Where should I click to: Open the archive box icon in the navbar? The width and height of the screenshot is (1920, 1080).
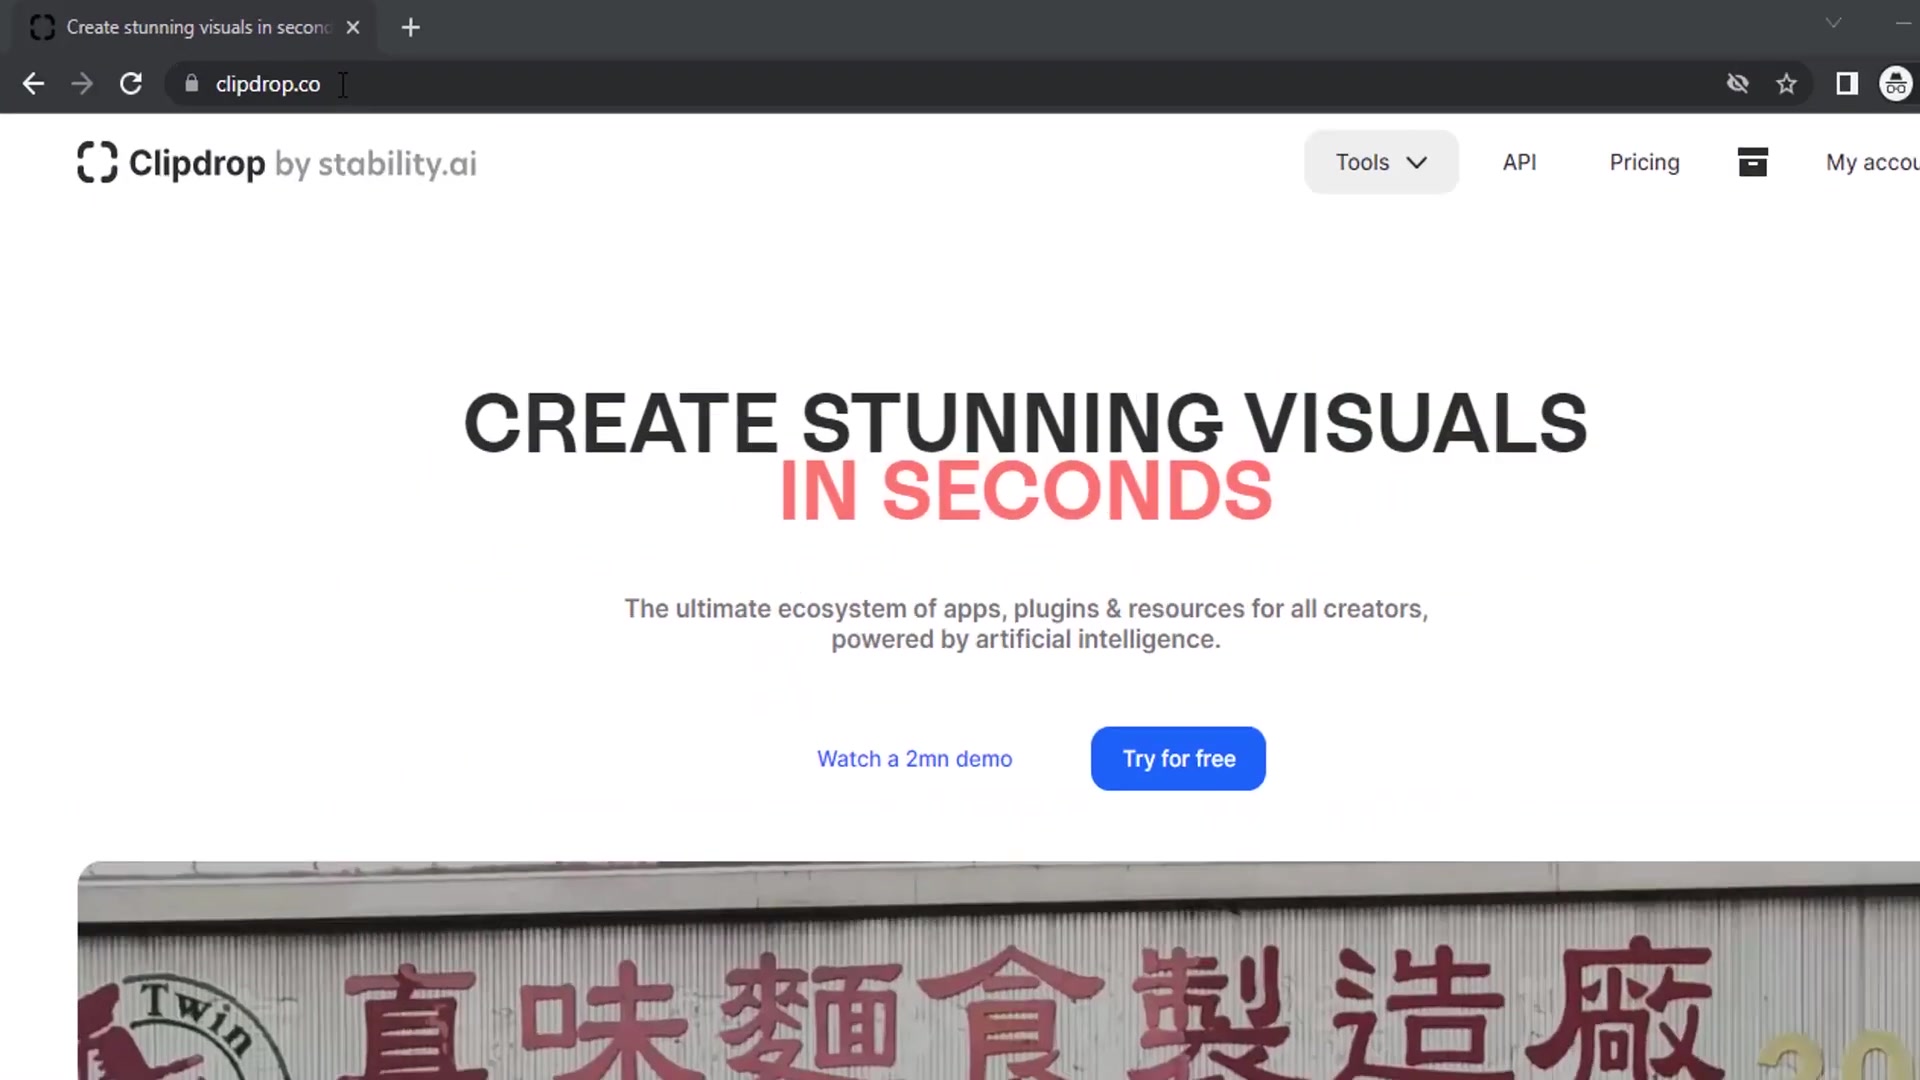[x=1752, y=162]
